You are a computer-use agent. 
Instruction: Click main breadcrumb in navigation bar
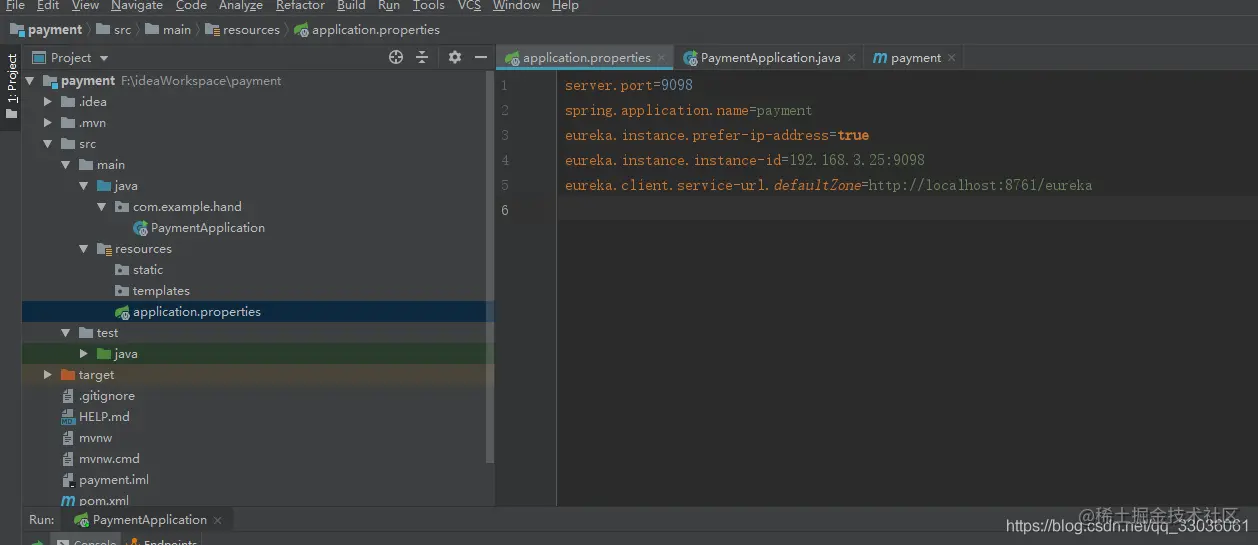coord(168,29)
